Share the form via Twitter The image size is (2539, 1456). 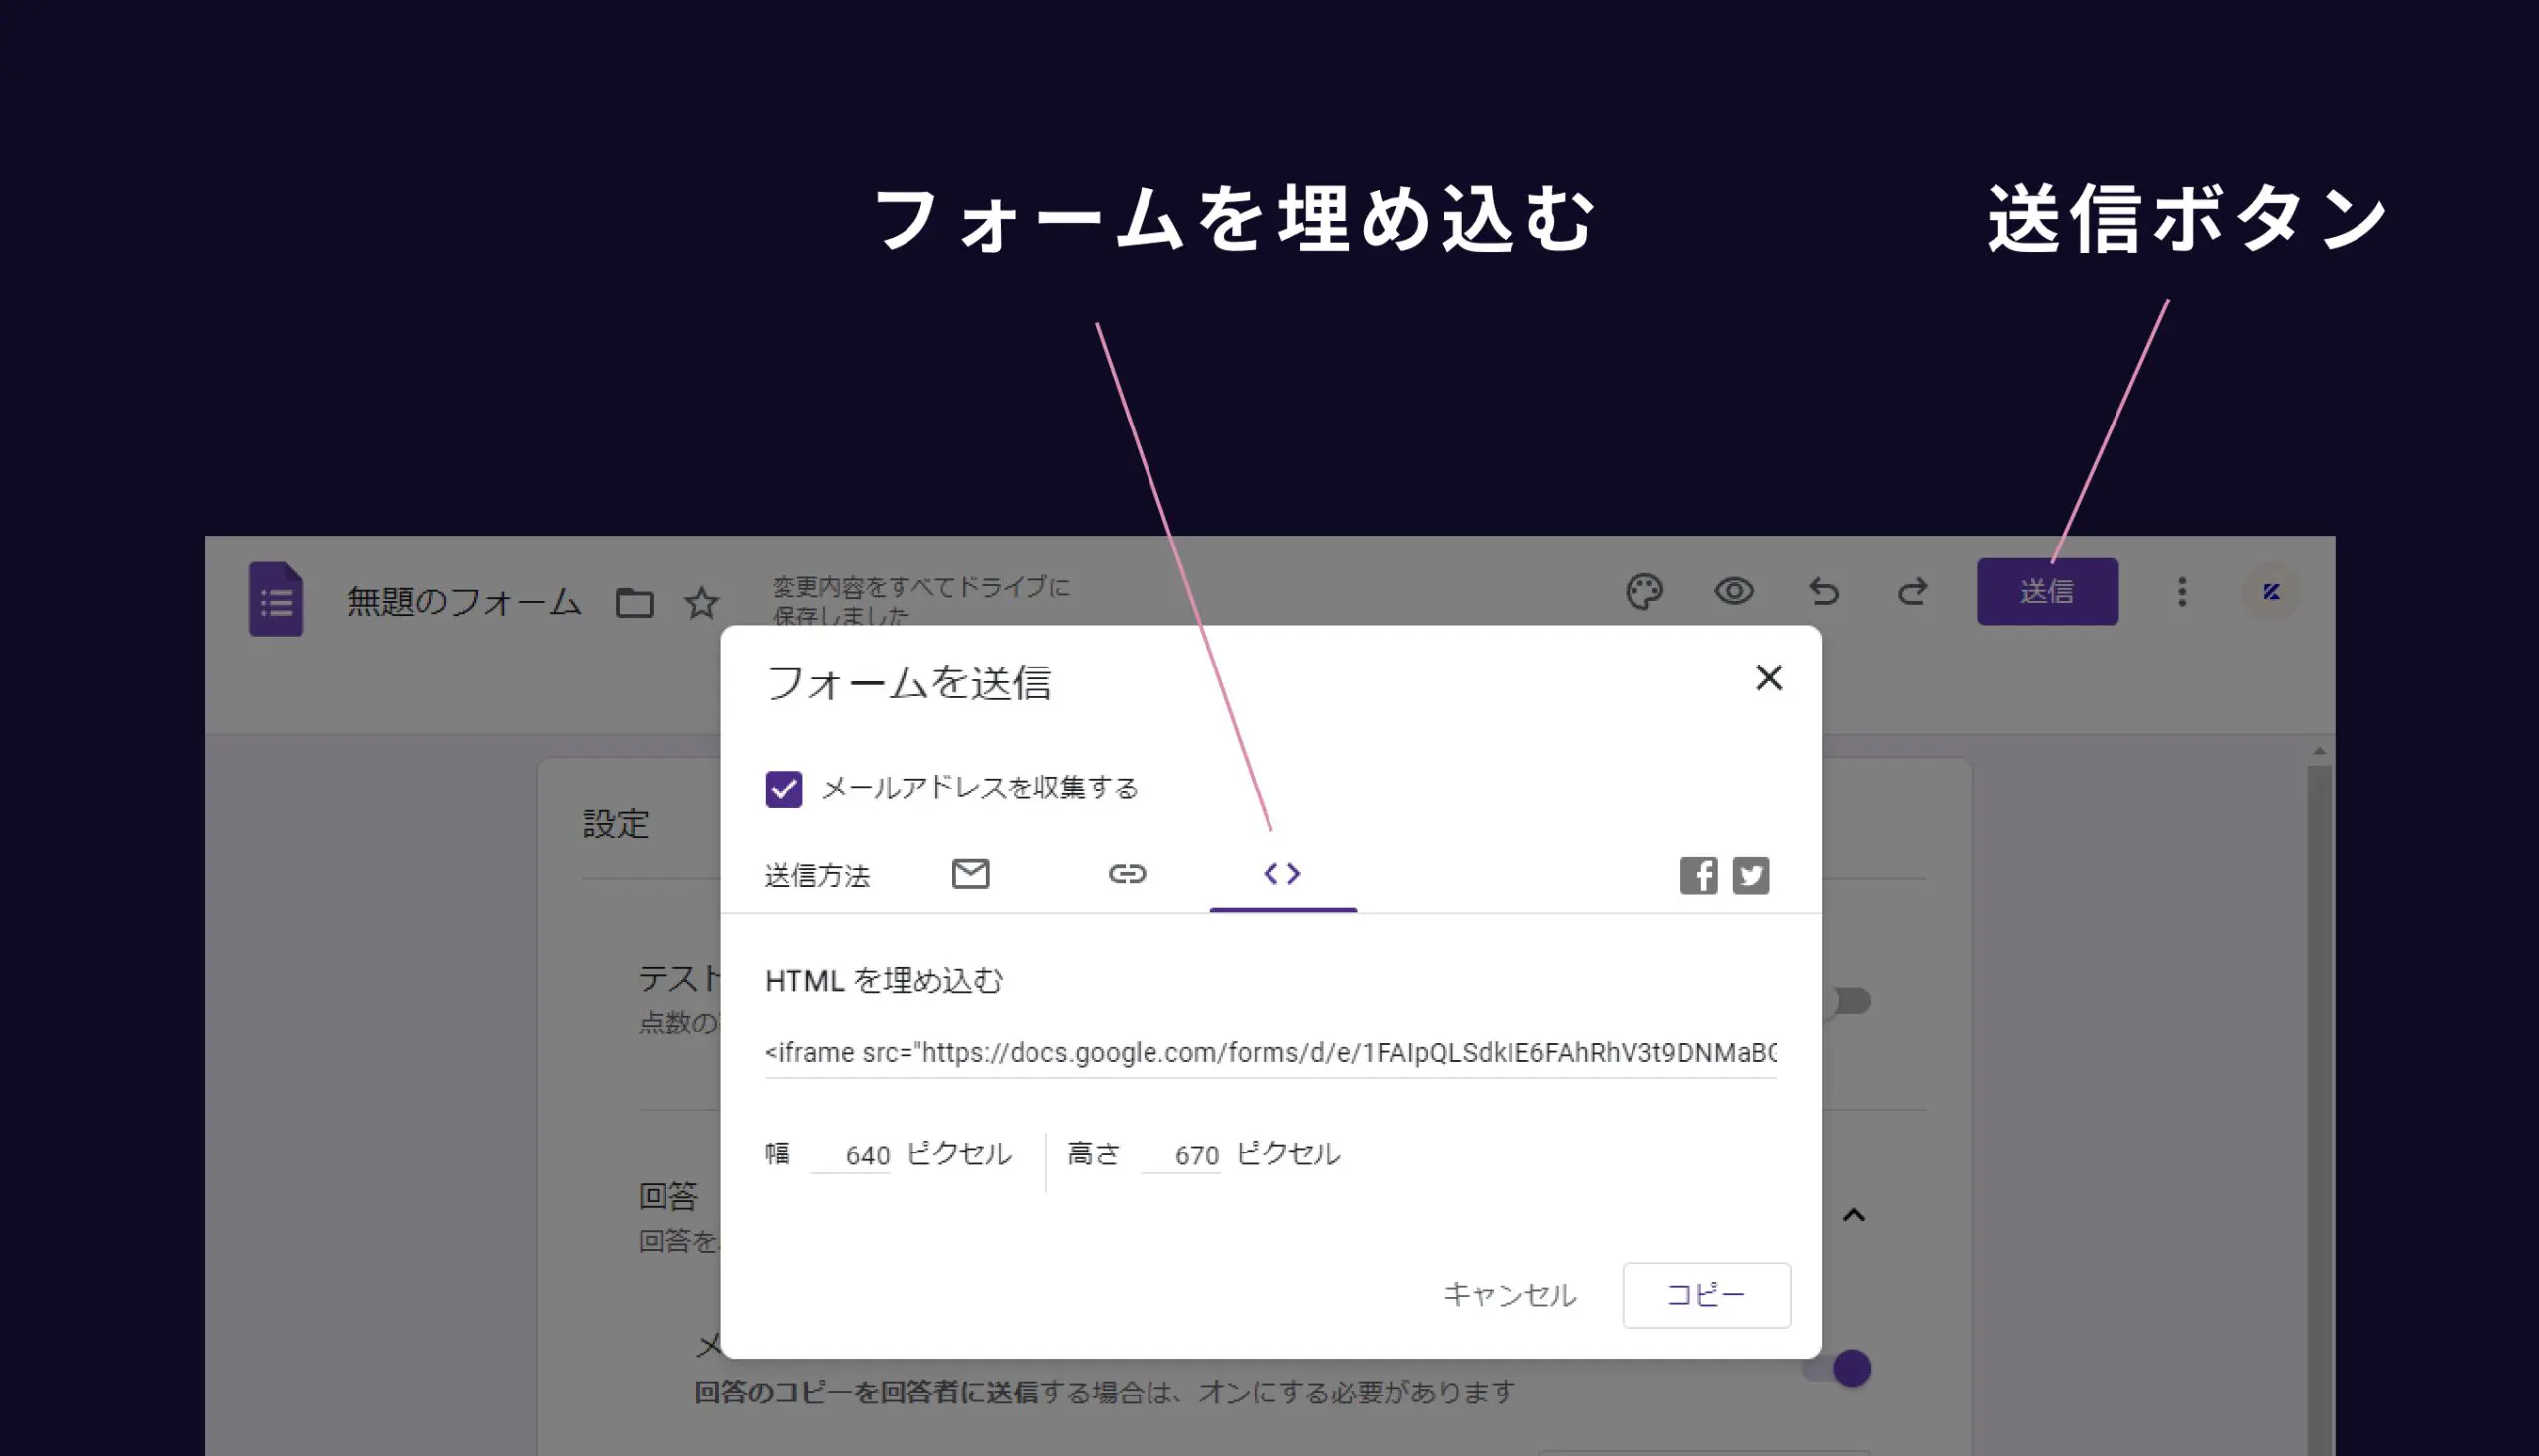(x=1751, y=875)
